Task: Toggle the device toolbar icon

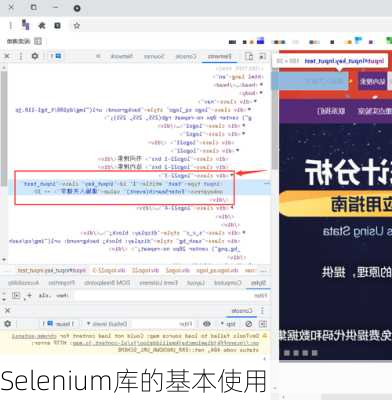Action: 250,56
